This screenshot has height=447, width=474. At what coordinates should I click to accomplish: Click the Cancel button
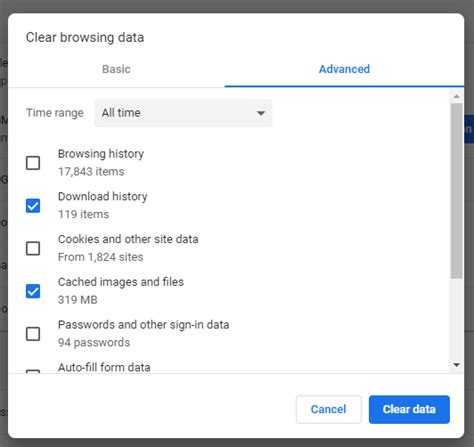coord(328,409)
